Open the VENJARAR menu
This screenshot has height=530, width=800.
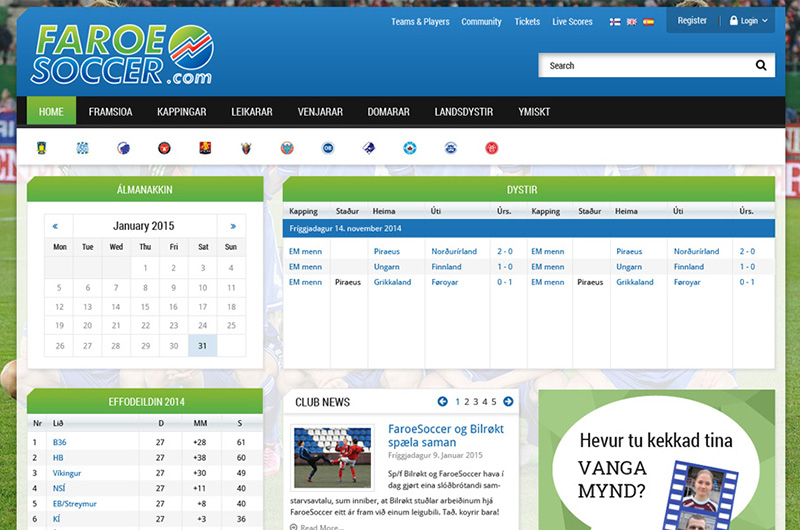point(320,112)
